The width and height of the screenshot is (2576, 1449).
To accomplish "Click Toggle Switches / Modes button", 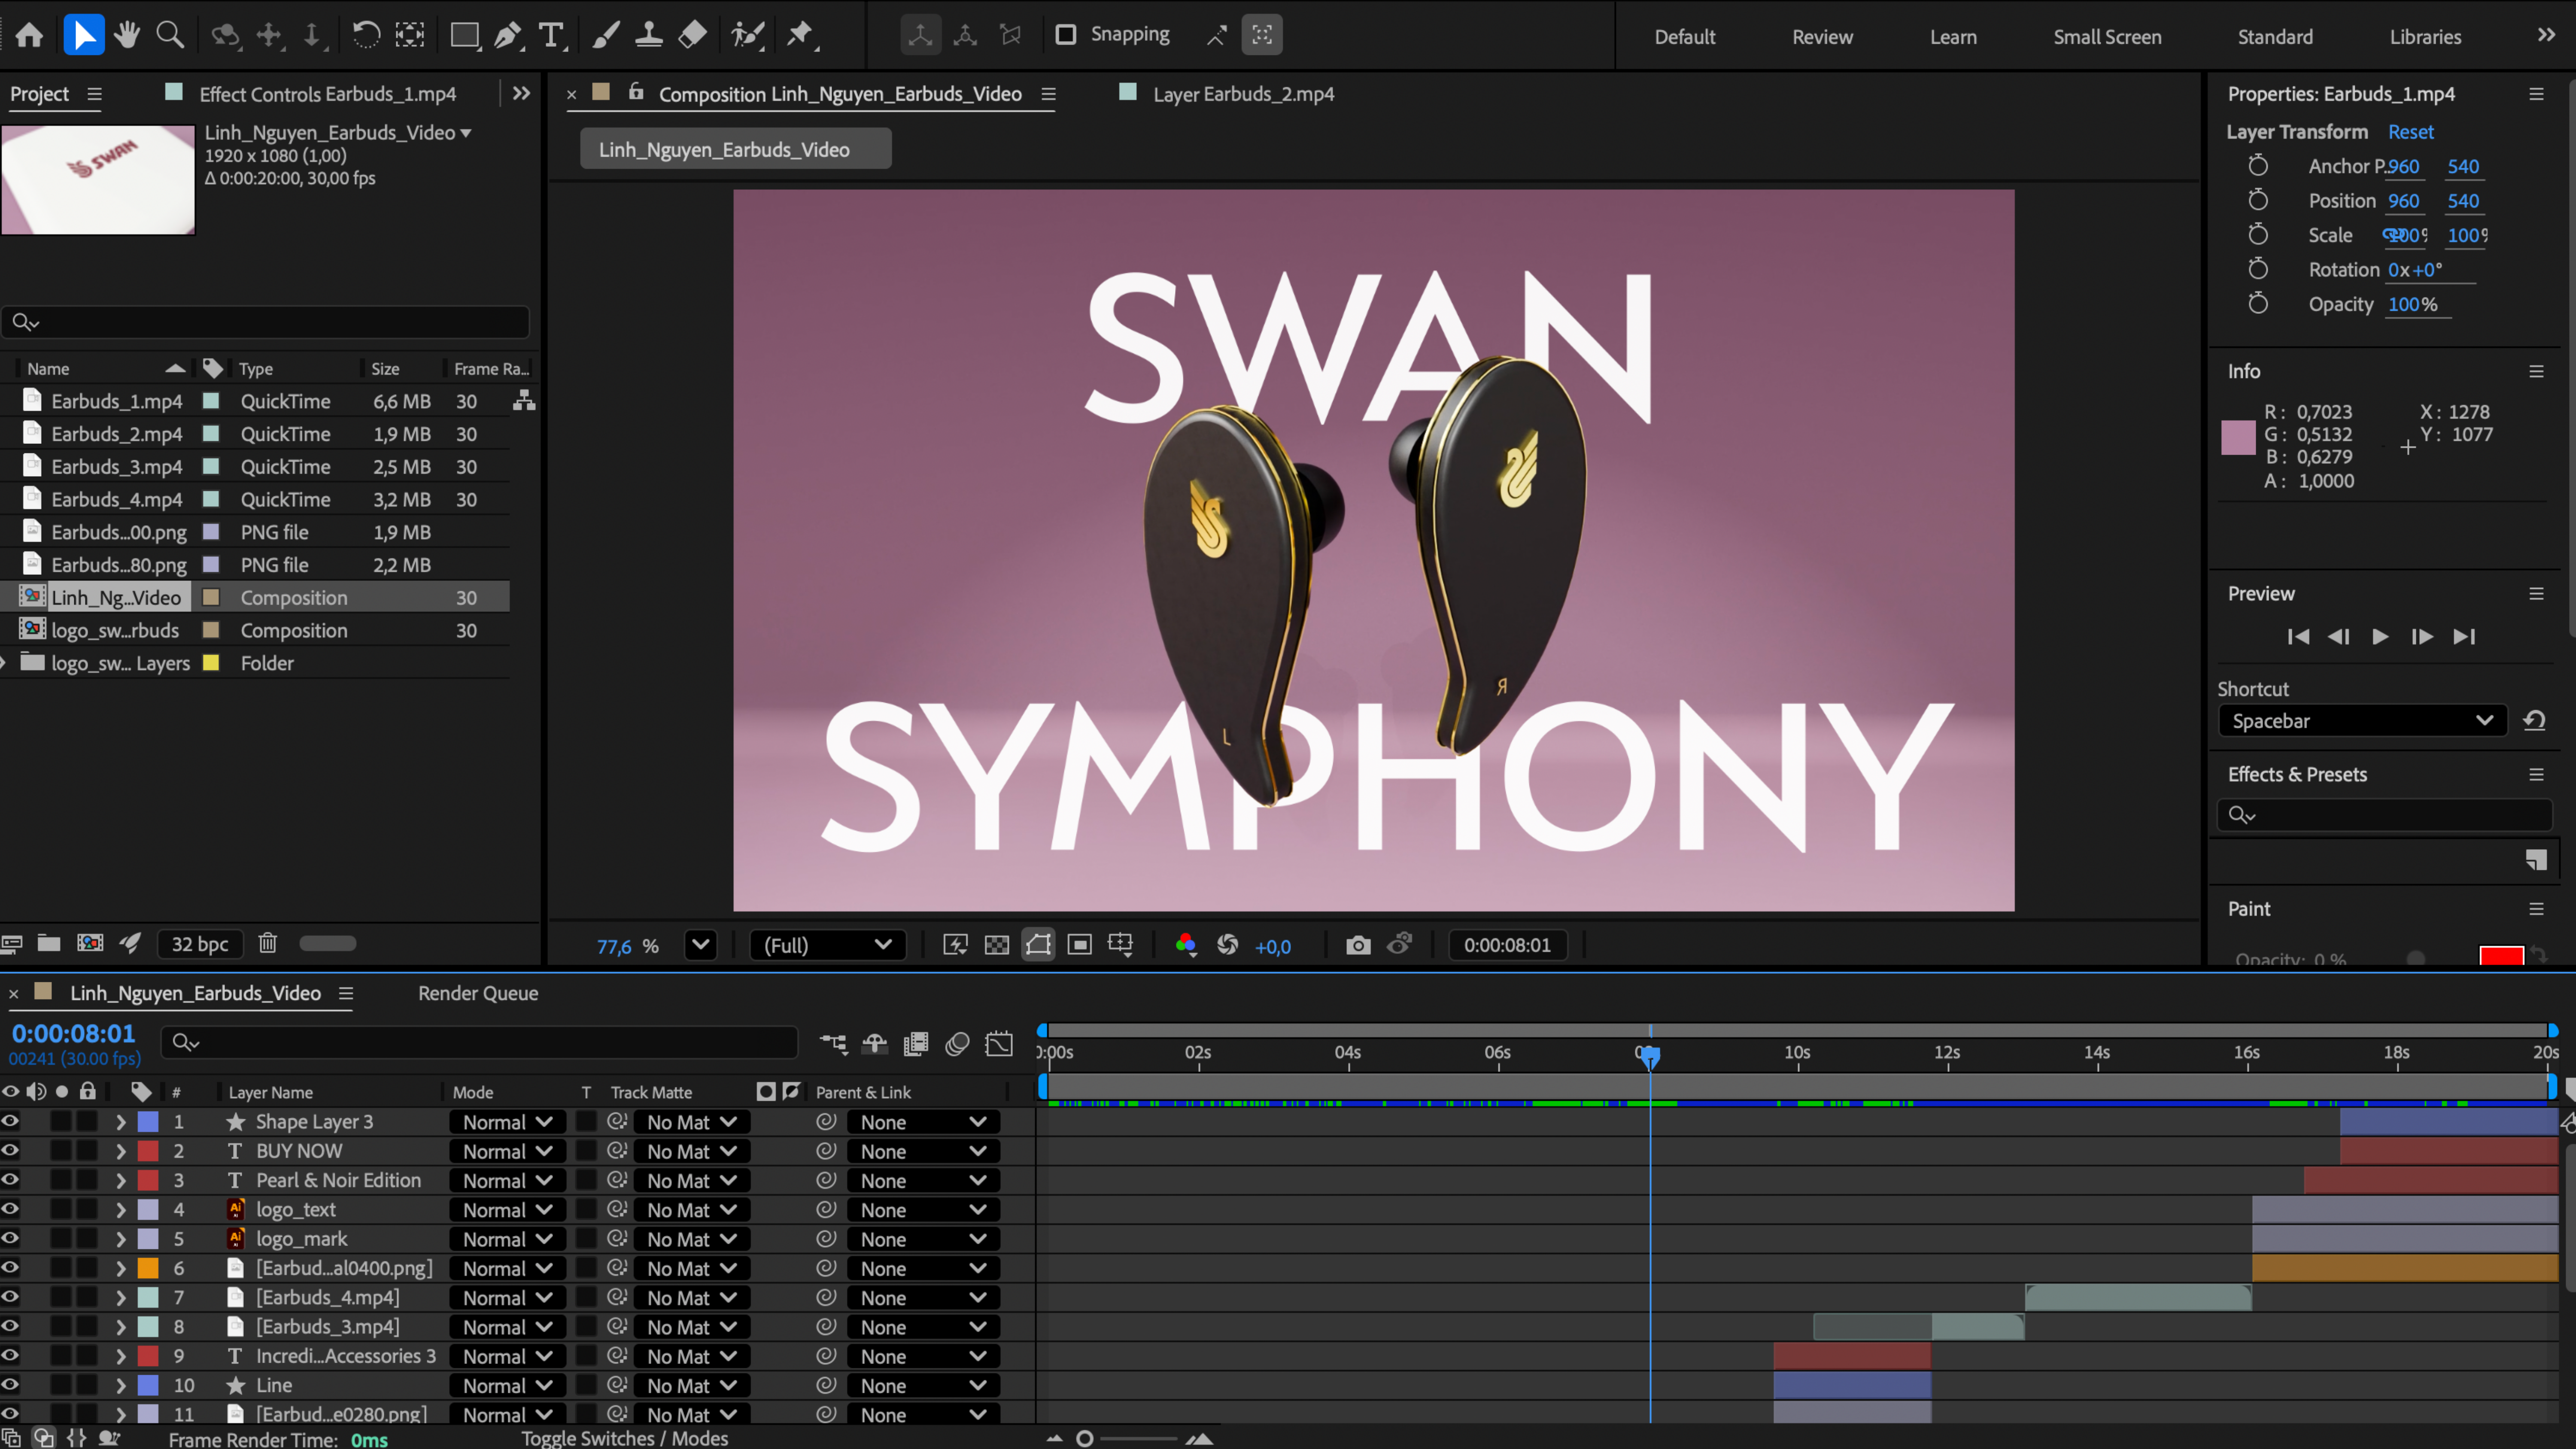I will 625,1438.
